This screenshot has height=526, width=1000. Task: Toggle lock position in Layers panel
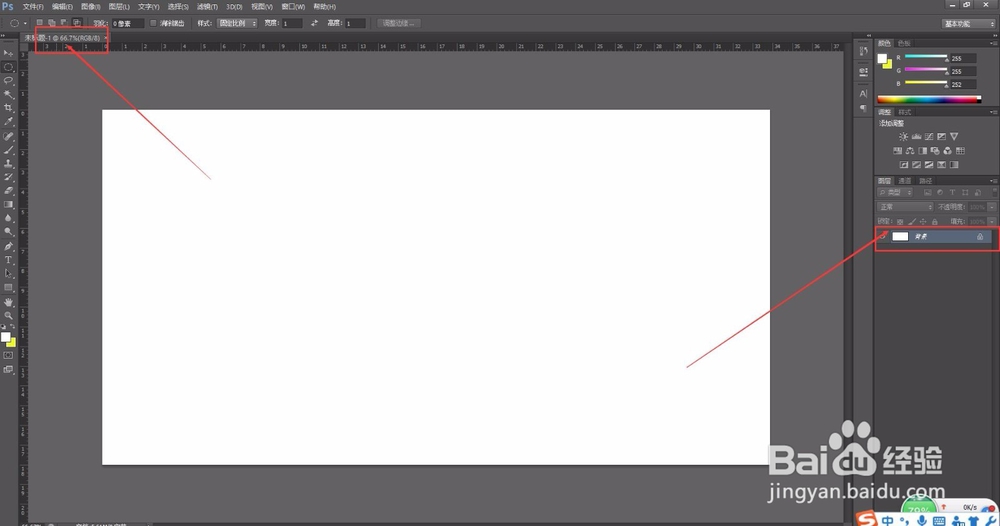pos(923,222)
